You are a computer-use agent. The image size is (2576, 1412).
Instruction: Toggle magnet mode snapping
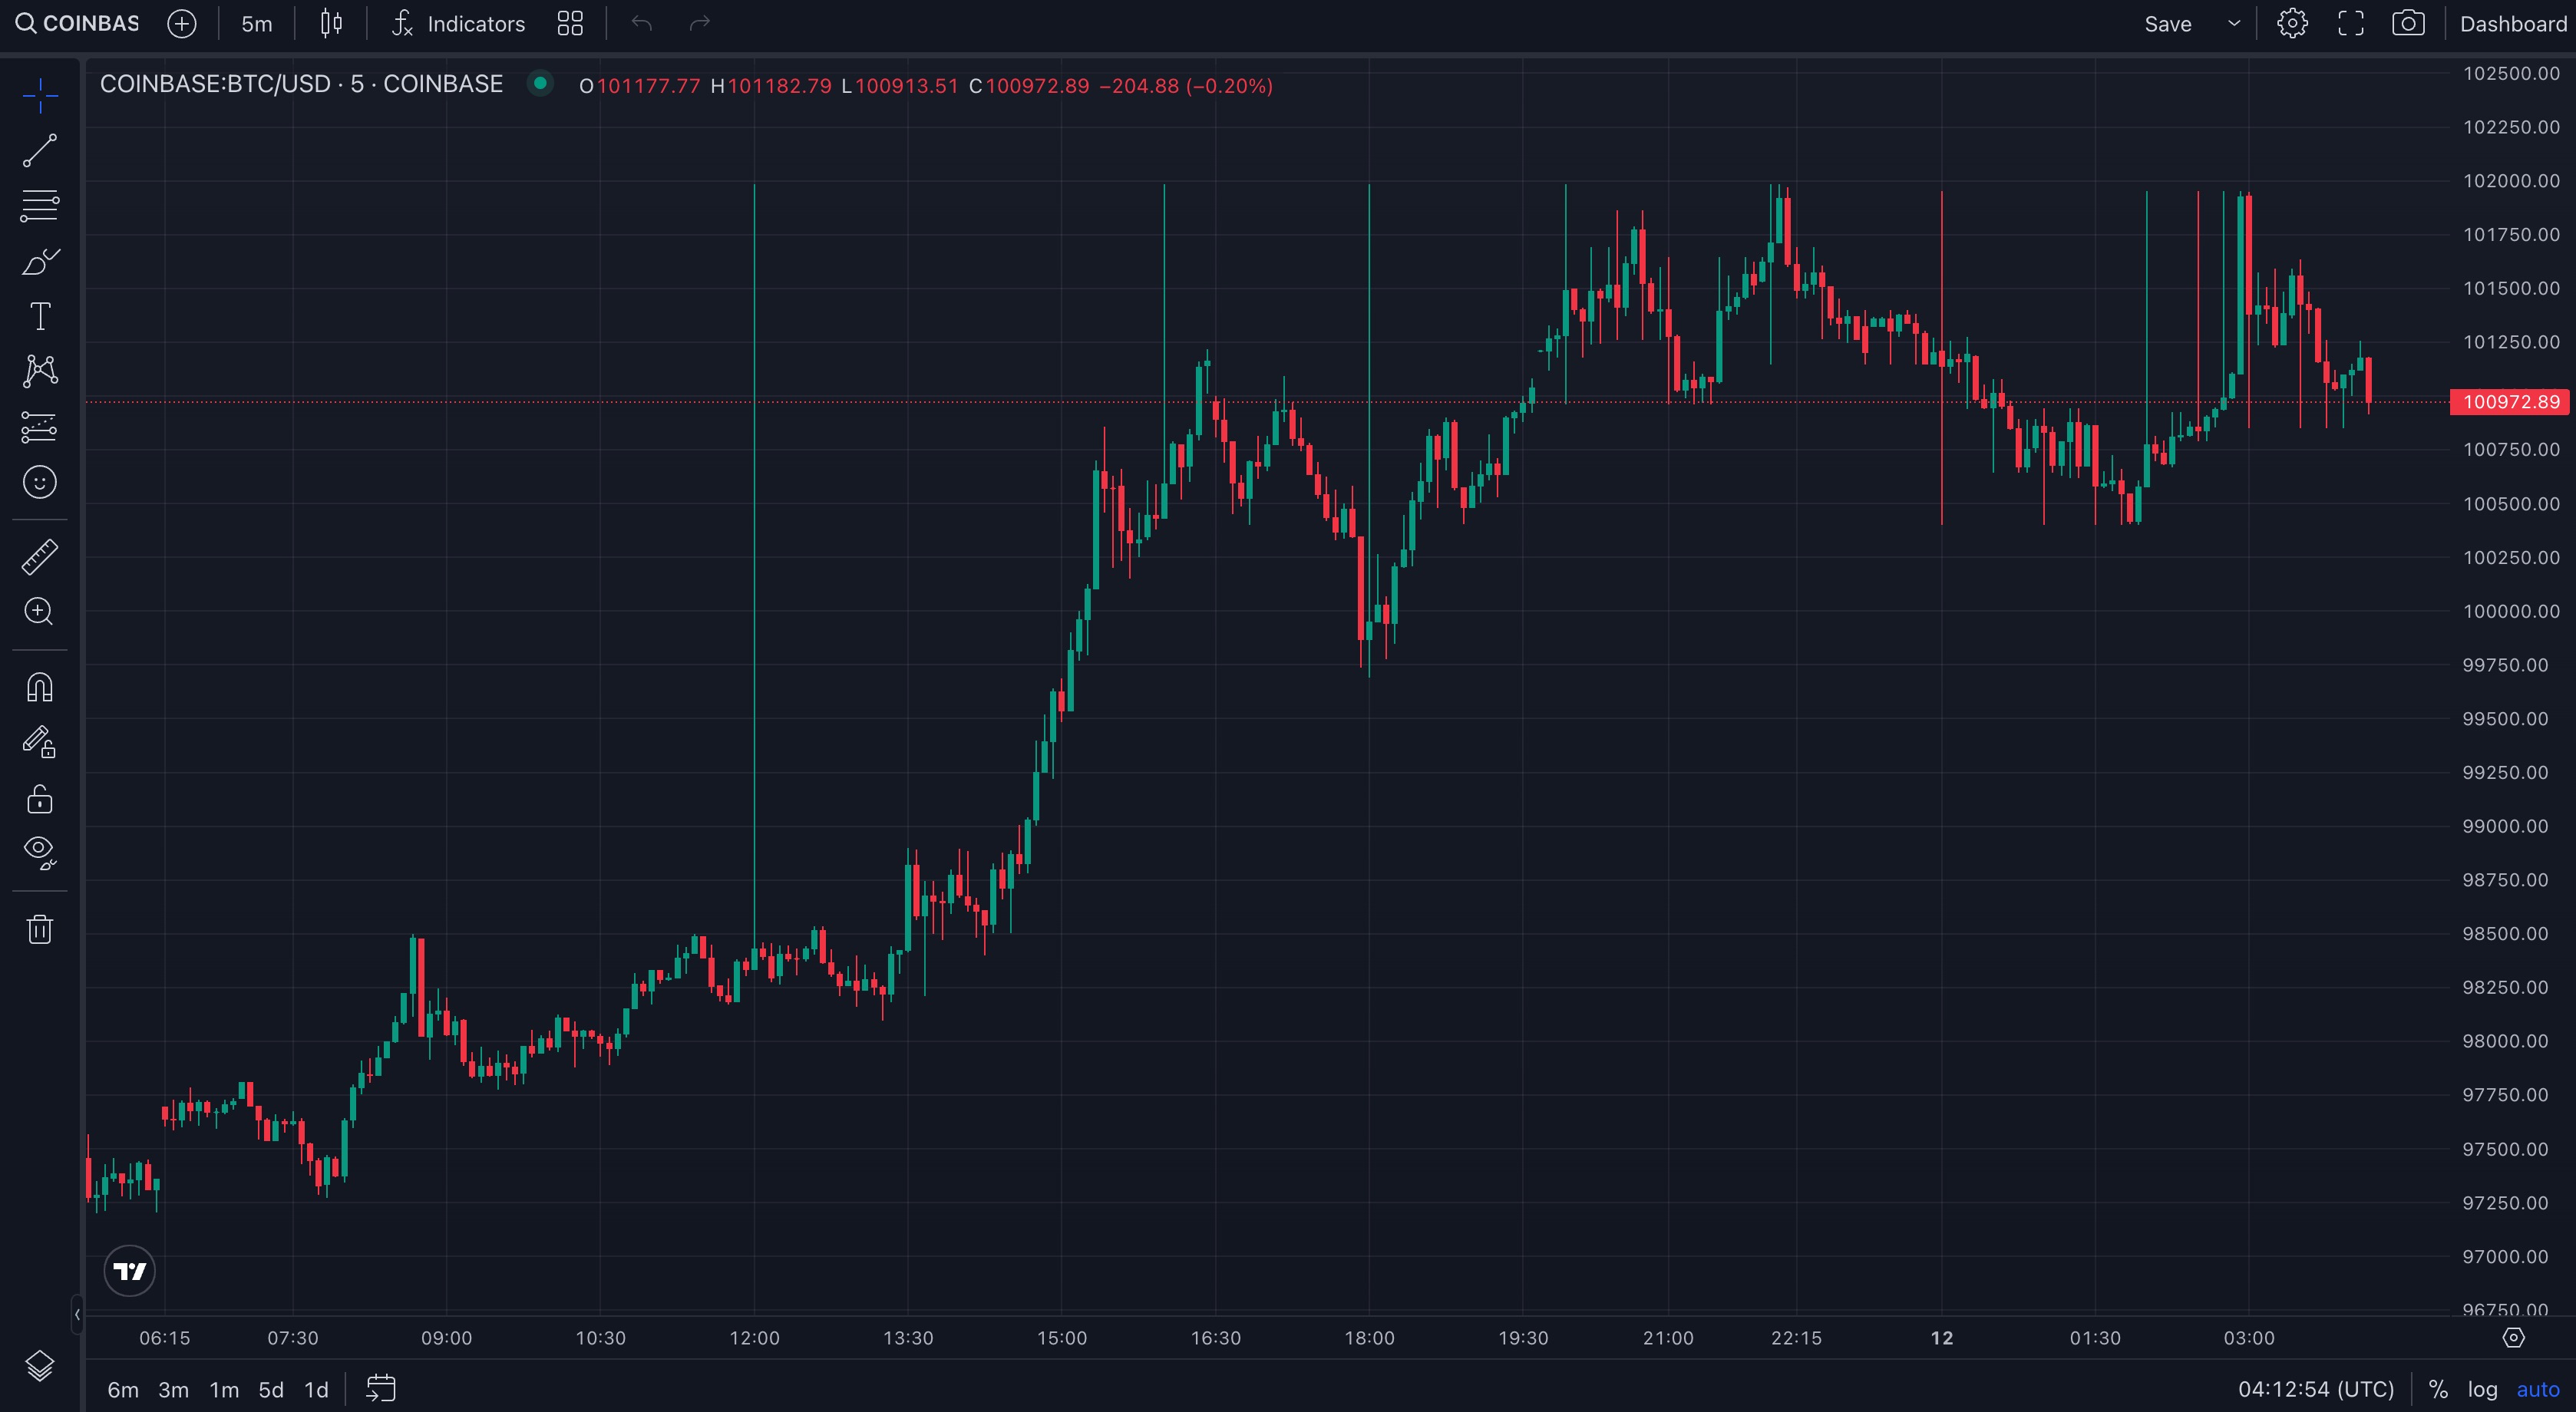click(40, 688)
